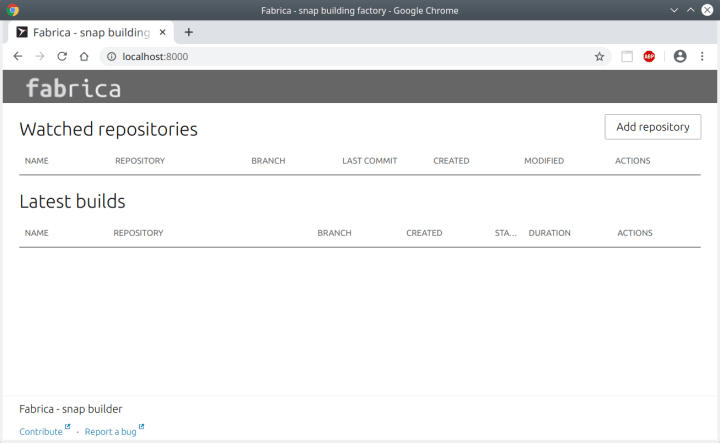
Task: Close the Fabrica tab
Action: pos(163,32)
